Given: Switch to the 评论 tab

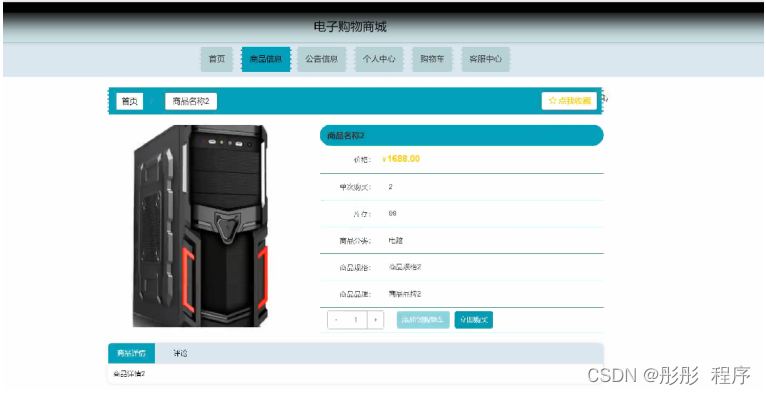Looking at the screenshot, I should click(x=180, y=353).
